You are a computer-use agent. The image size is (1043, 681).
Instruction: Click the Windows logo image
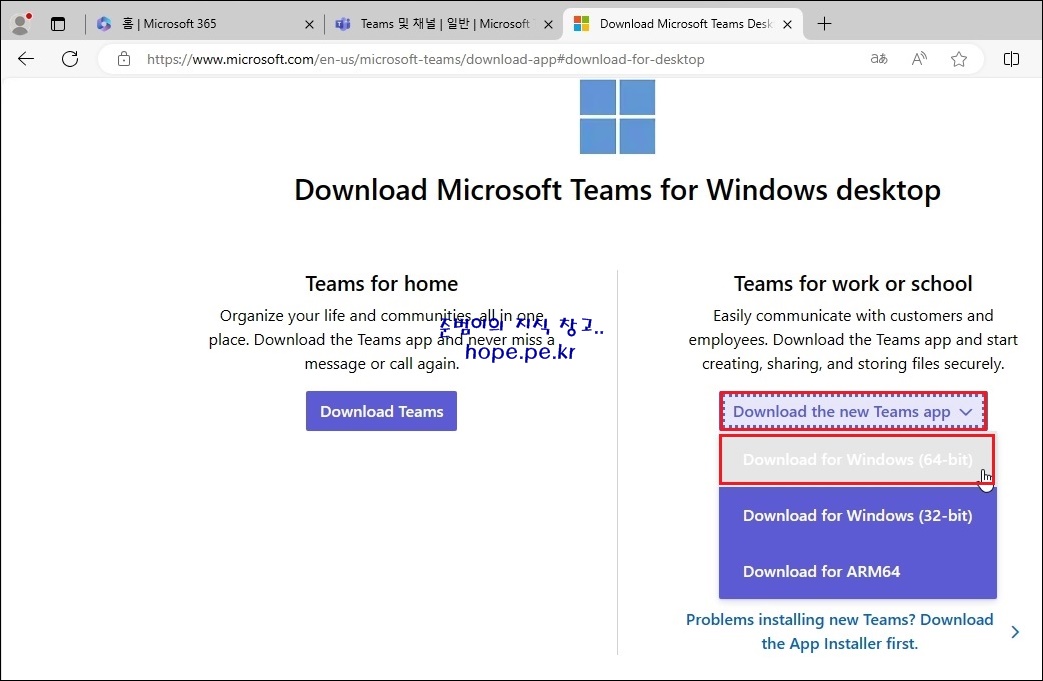pyautogui.click(x=617, y=116)
